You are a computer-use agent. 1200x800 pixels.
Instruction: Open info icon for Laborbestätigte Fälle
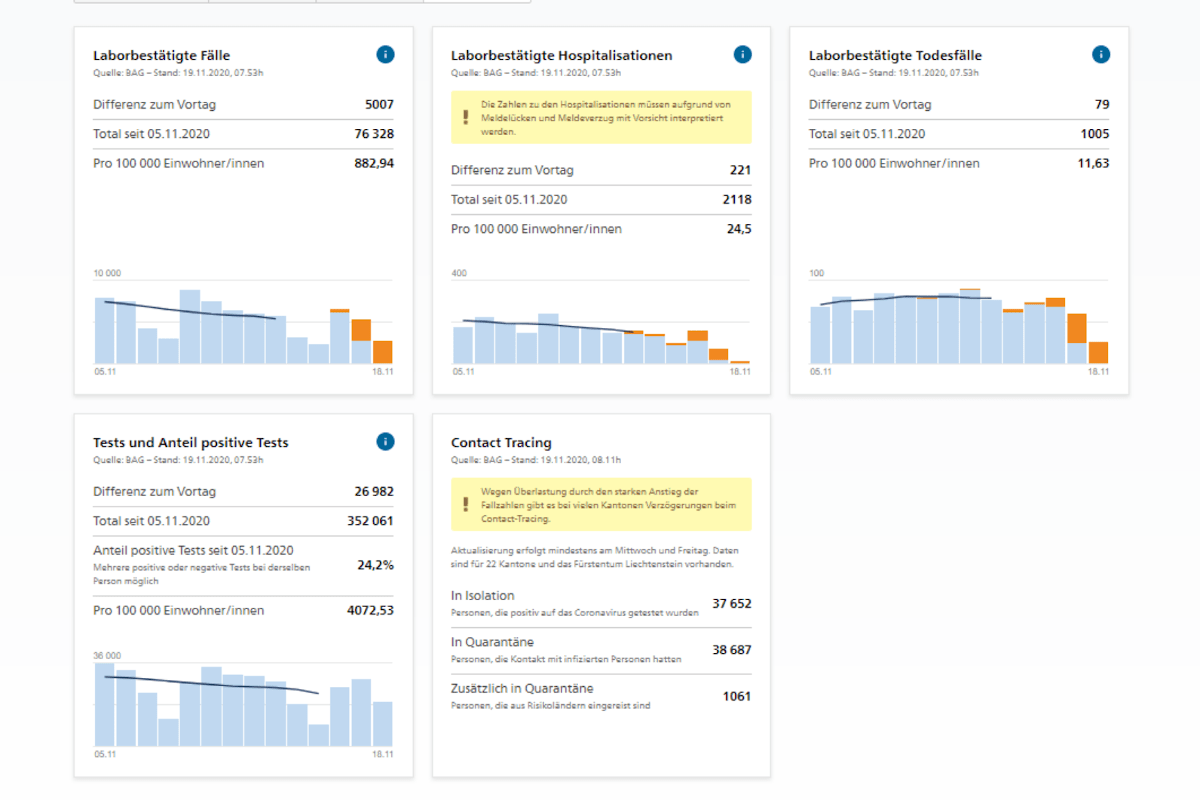tap(385, 55)
